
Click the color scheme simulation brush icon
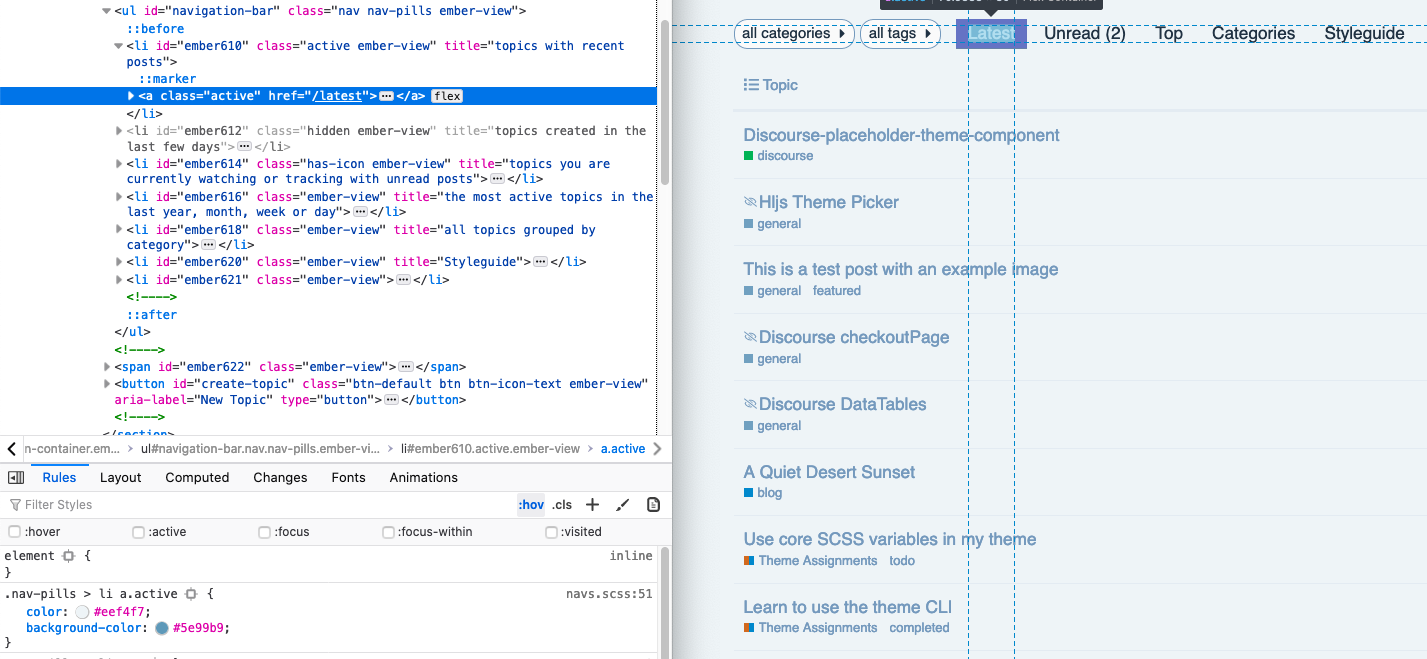pyautogui.click(x=622, y=505)
